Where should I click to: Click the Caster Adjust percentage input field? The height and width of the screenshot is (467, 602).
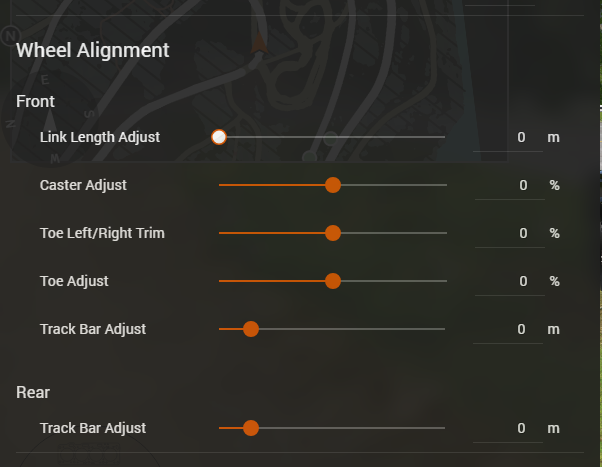coord(510,185)
